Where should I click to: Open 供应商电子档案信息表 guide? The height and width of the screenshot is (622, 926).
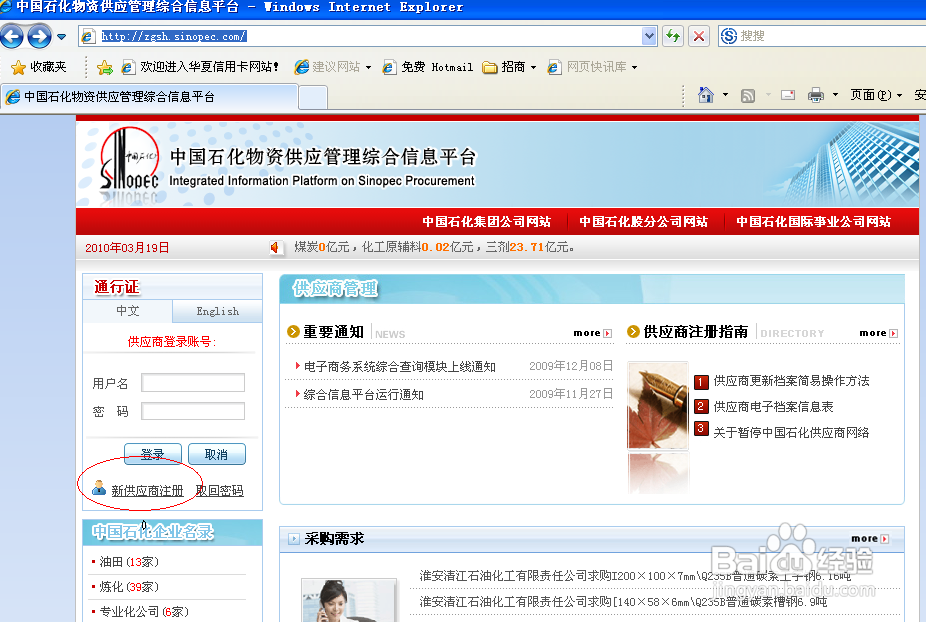pyautogui.click(x=773, y=406)
